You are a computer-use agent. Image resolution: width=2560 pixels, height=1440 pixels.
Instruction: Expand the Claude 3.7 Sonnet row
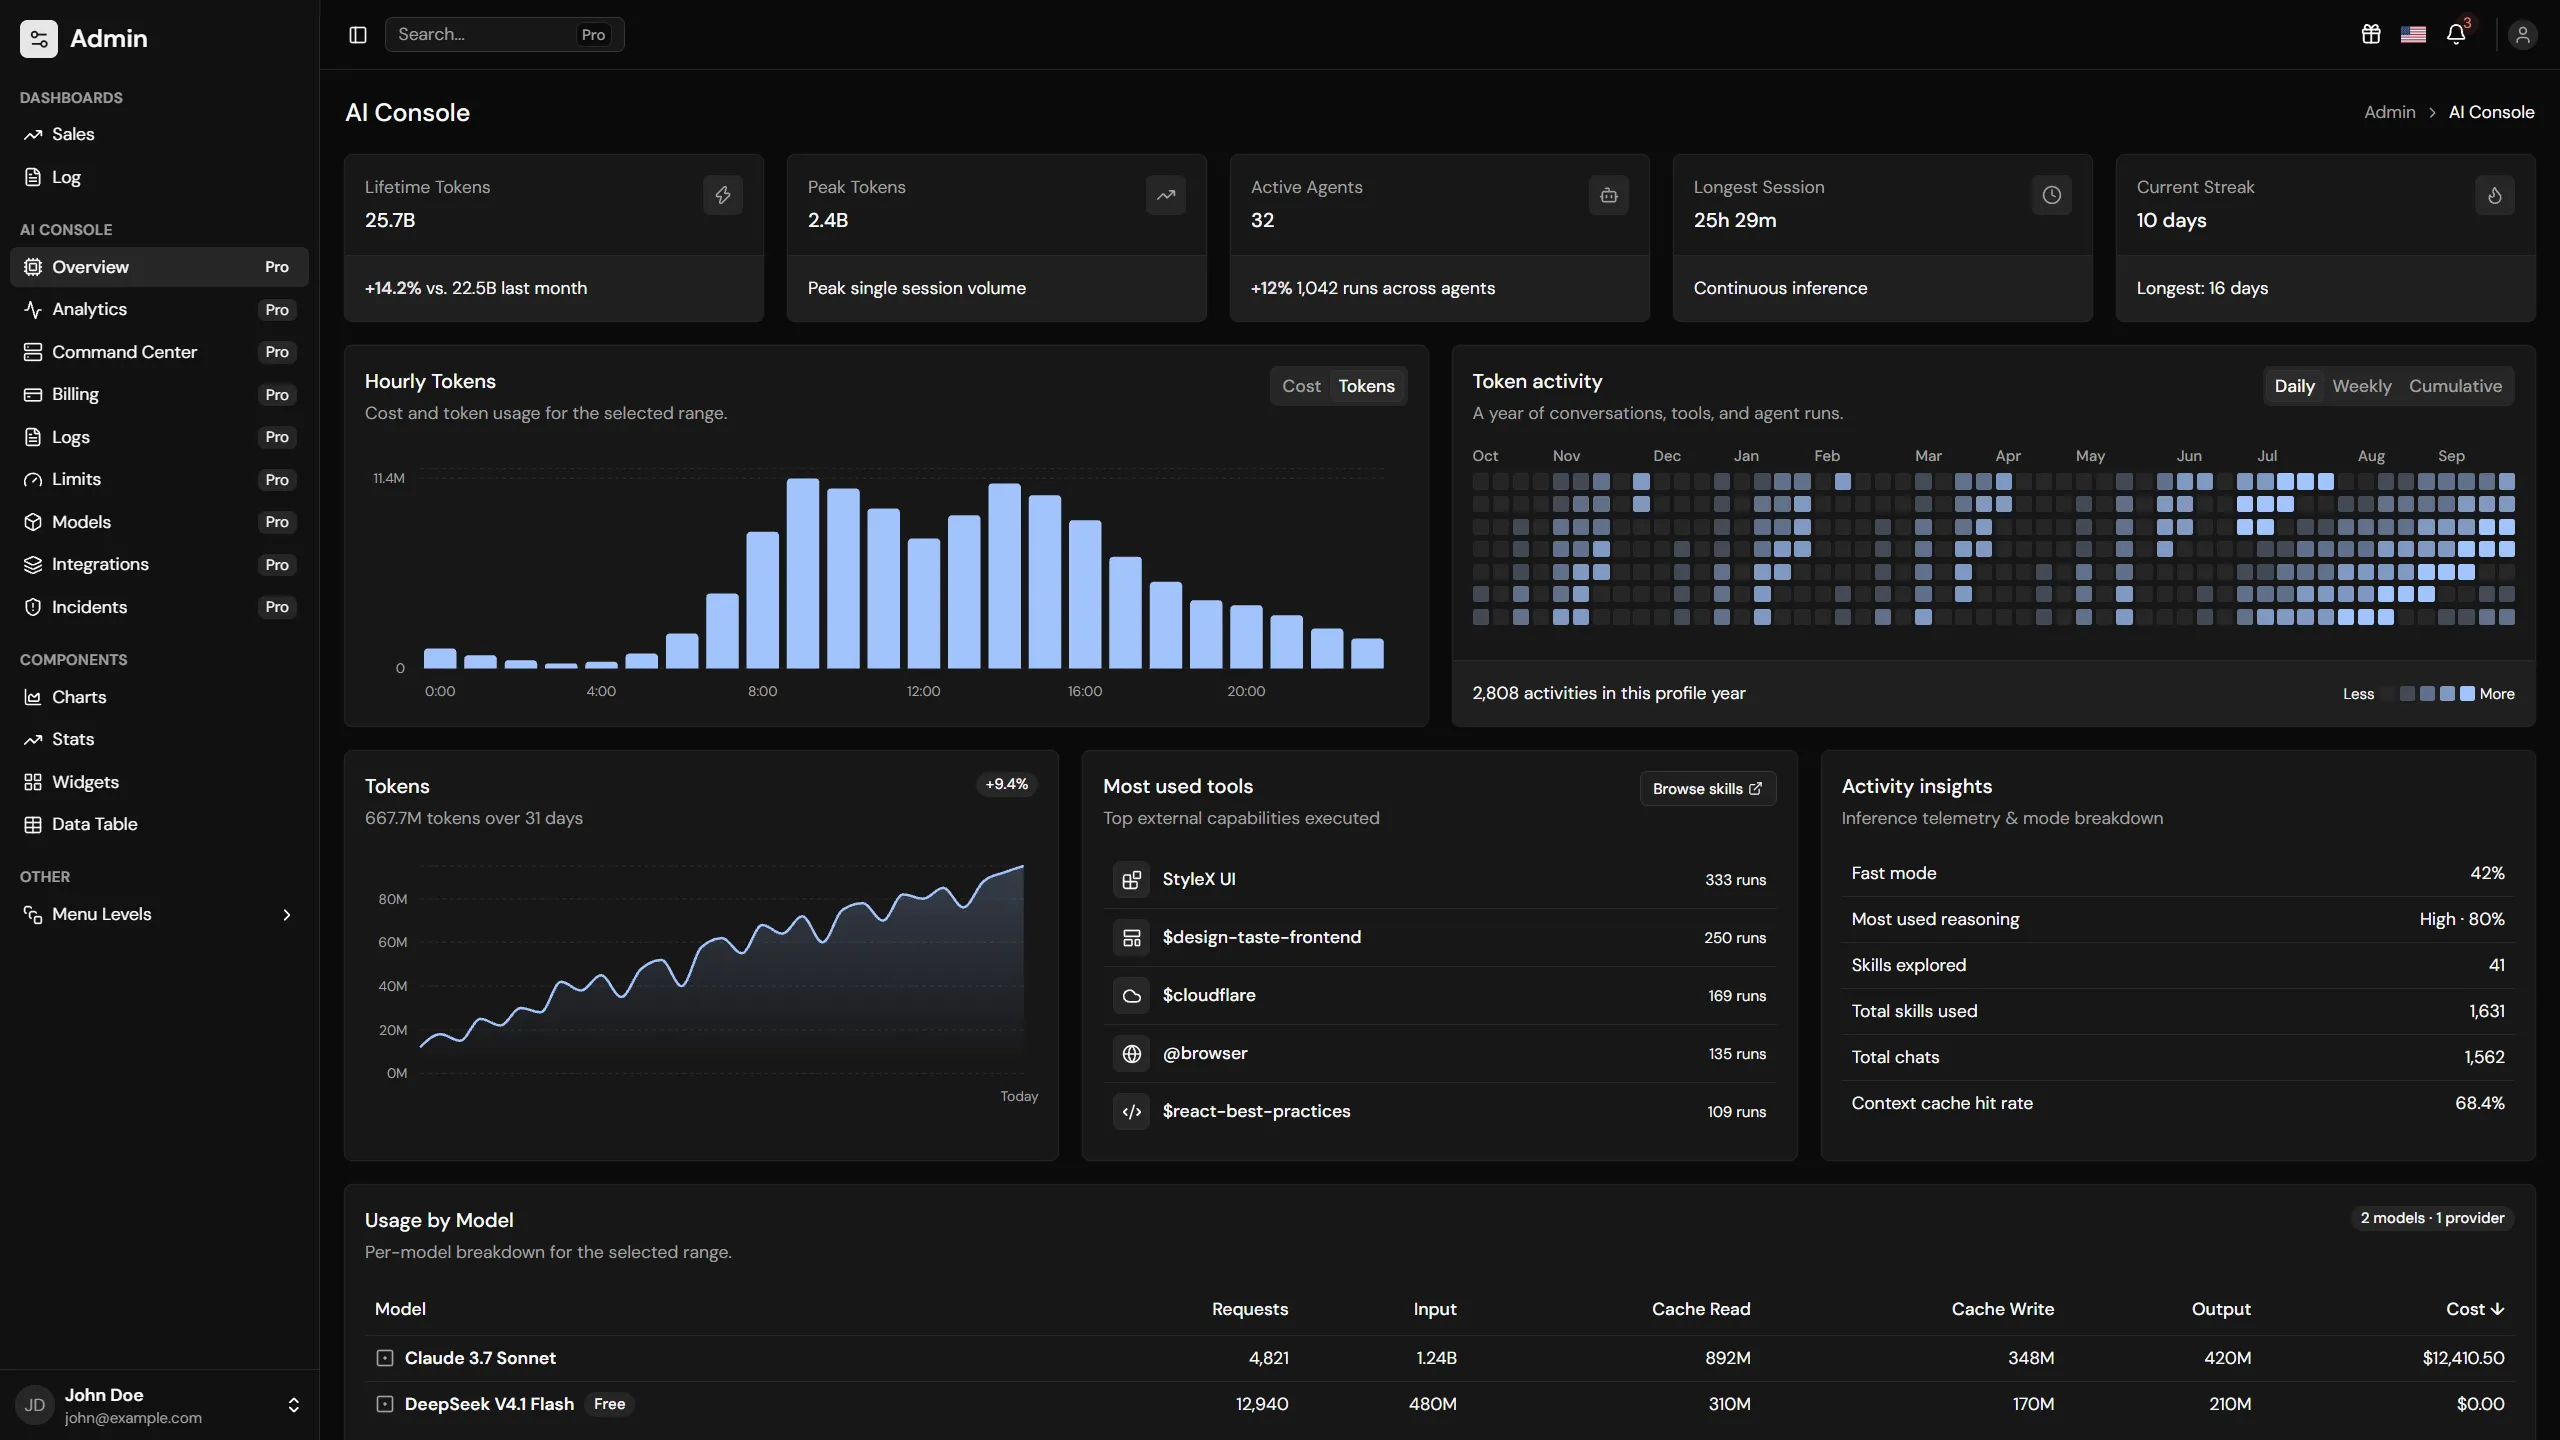[x=385, y=1358]
